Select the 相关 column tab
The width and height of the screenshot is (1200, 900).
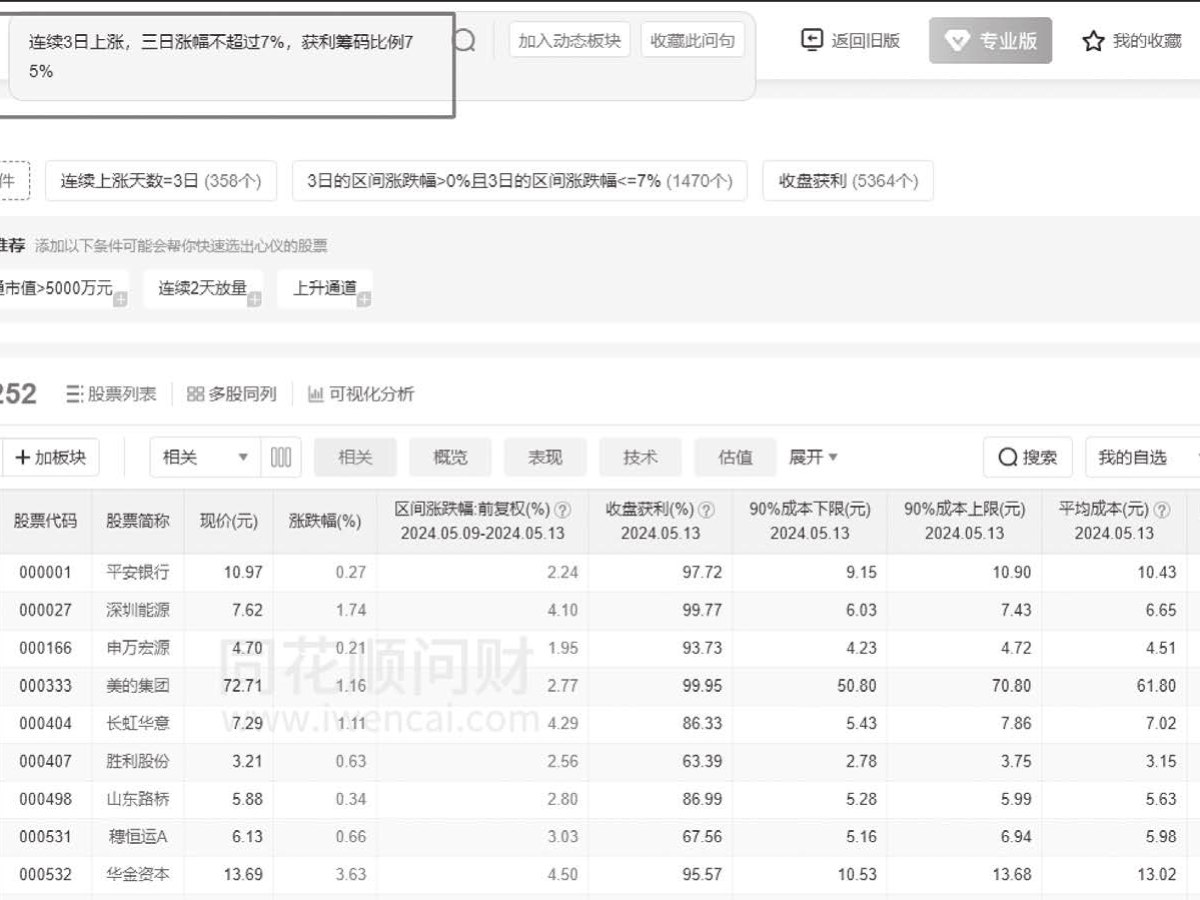(x=355, y=457)
